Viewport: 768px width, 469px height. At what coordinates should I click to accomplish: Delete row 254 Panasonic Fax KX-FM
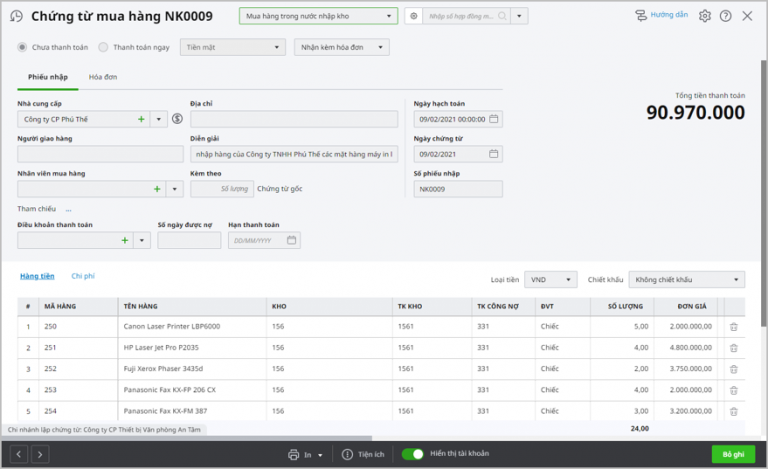(733, 412)
